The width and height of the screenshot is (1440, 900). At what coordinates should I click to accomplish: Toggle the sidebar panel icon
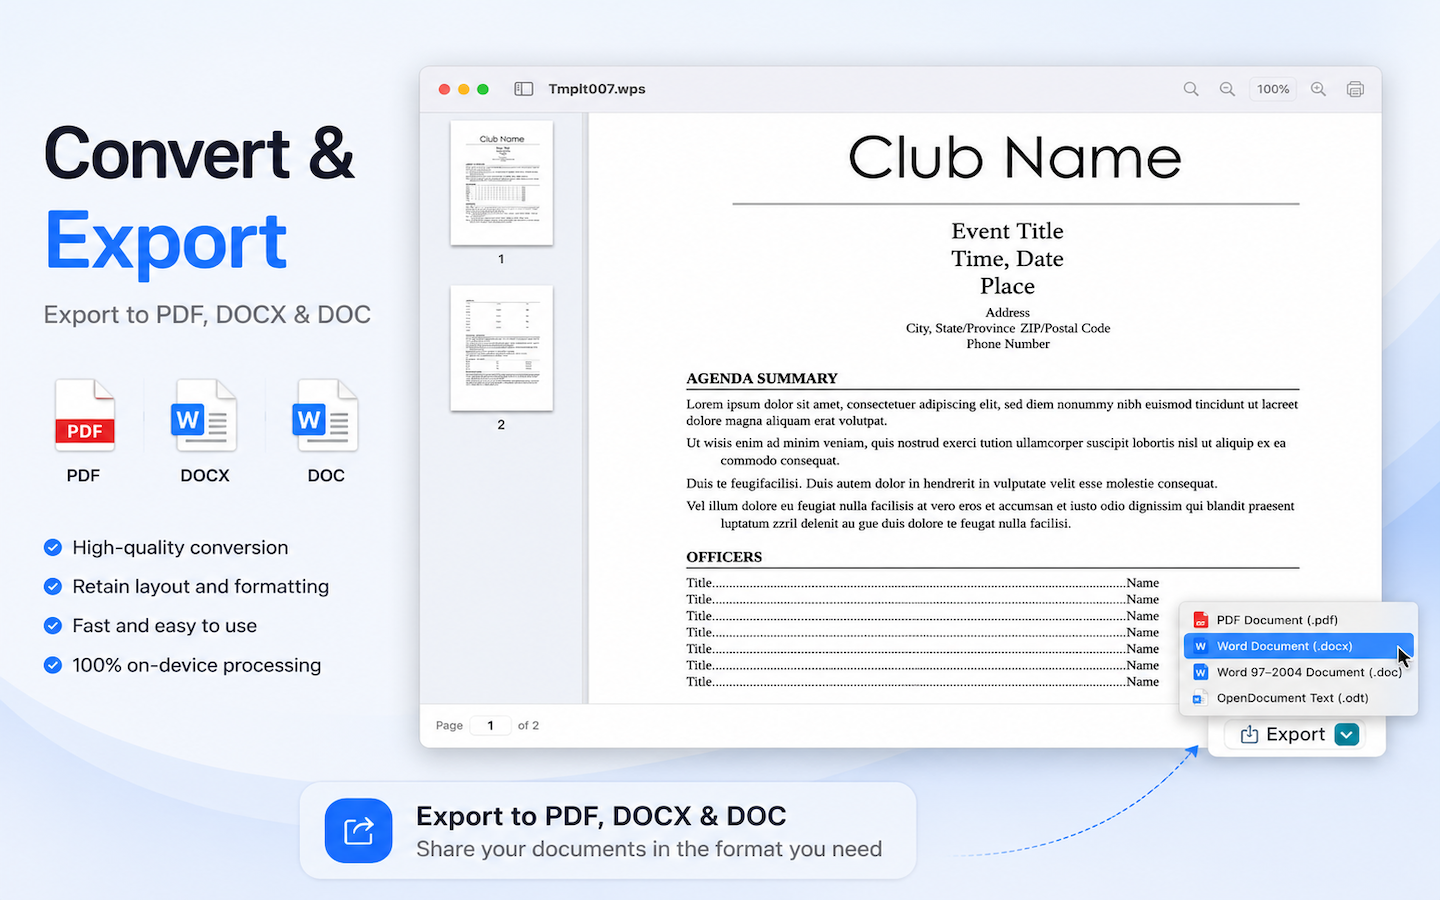[x=523, y=89]
